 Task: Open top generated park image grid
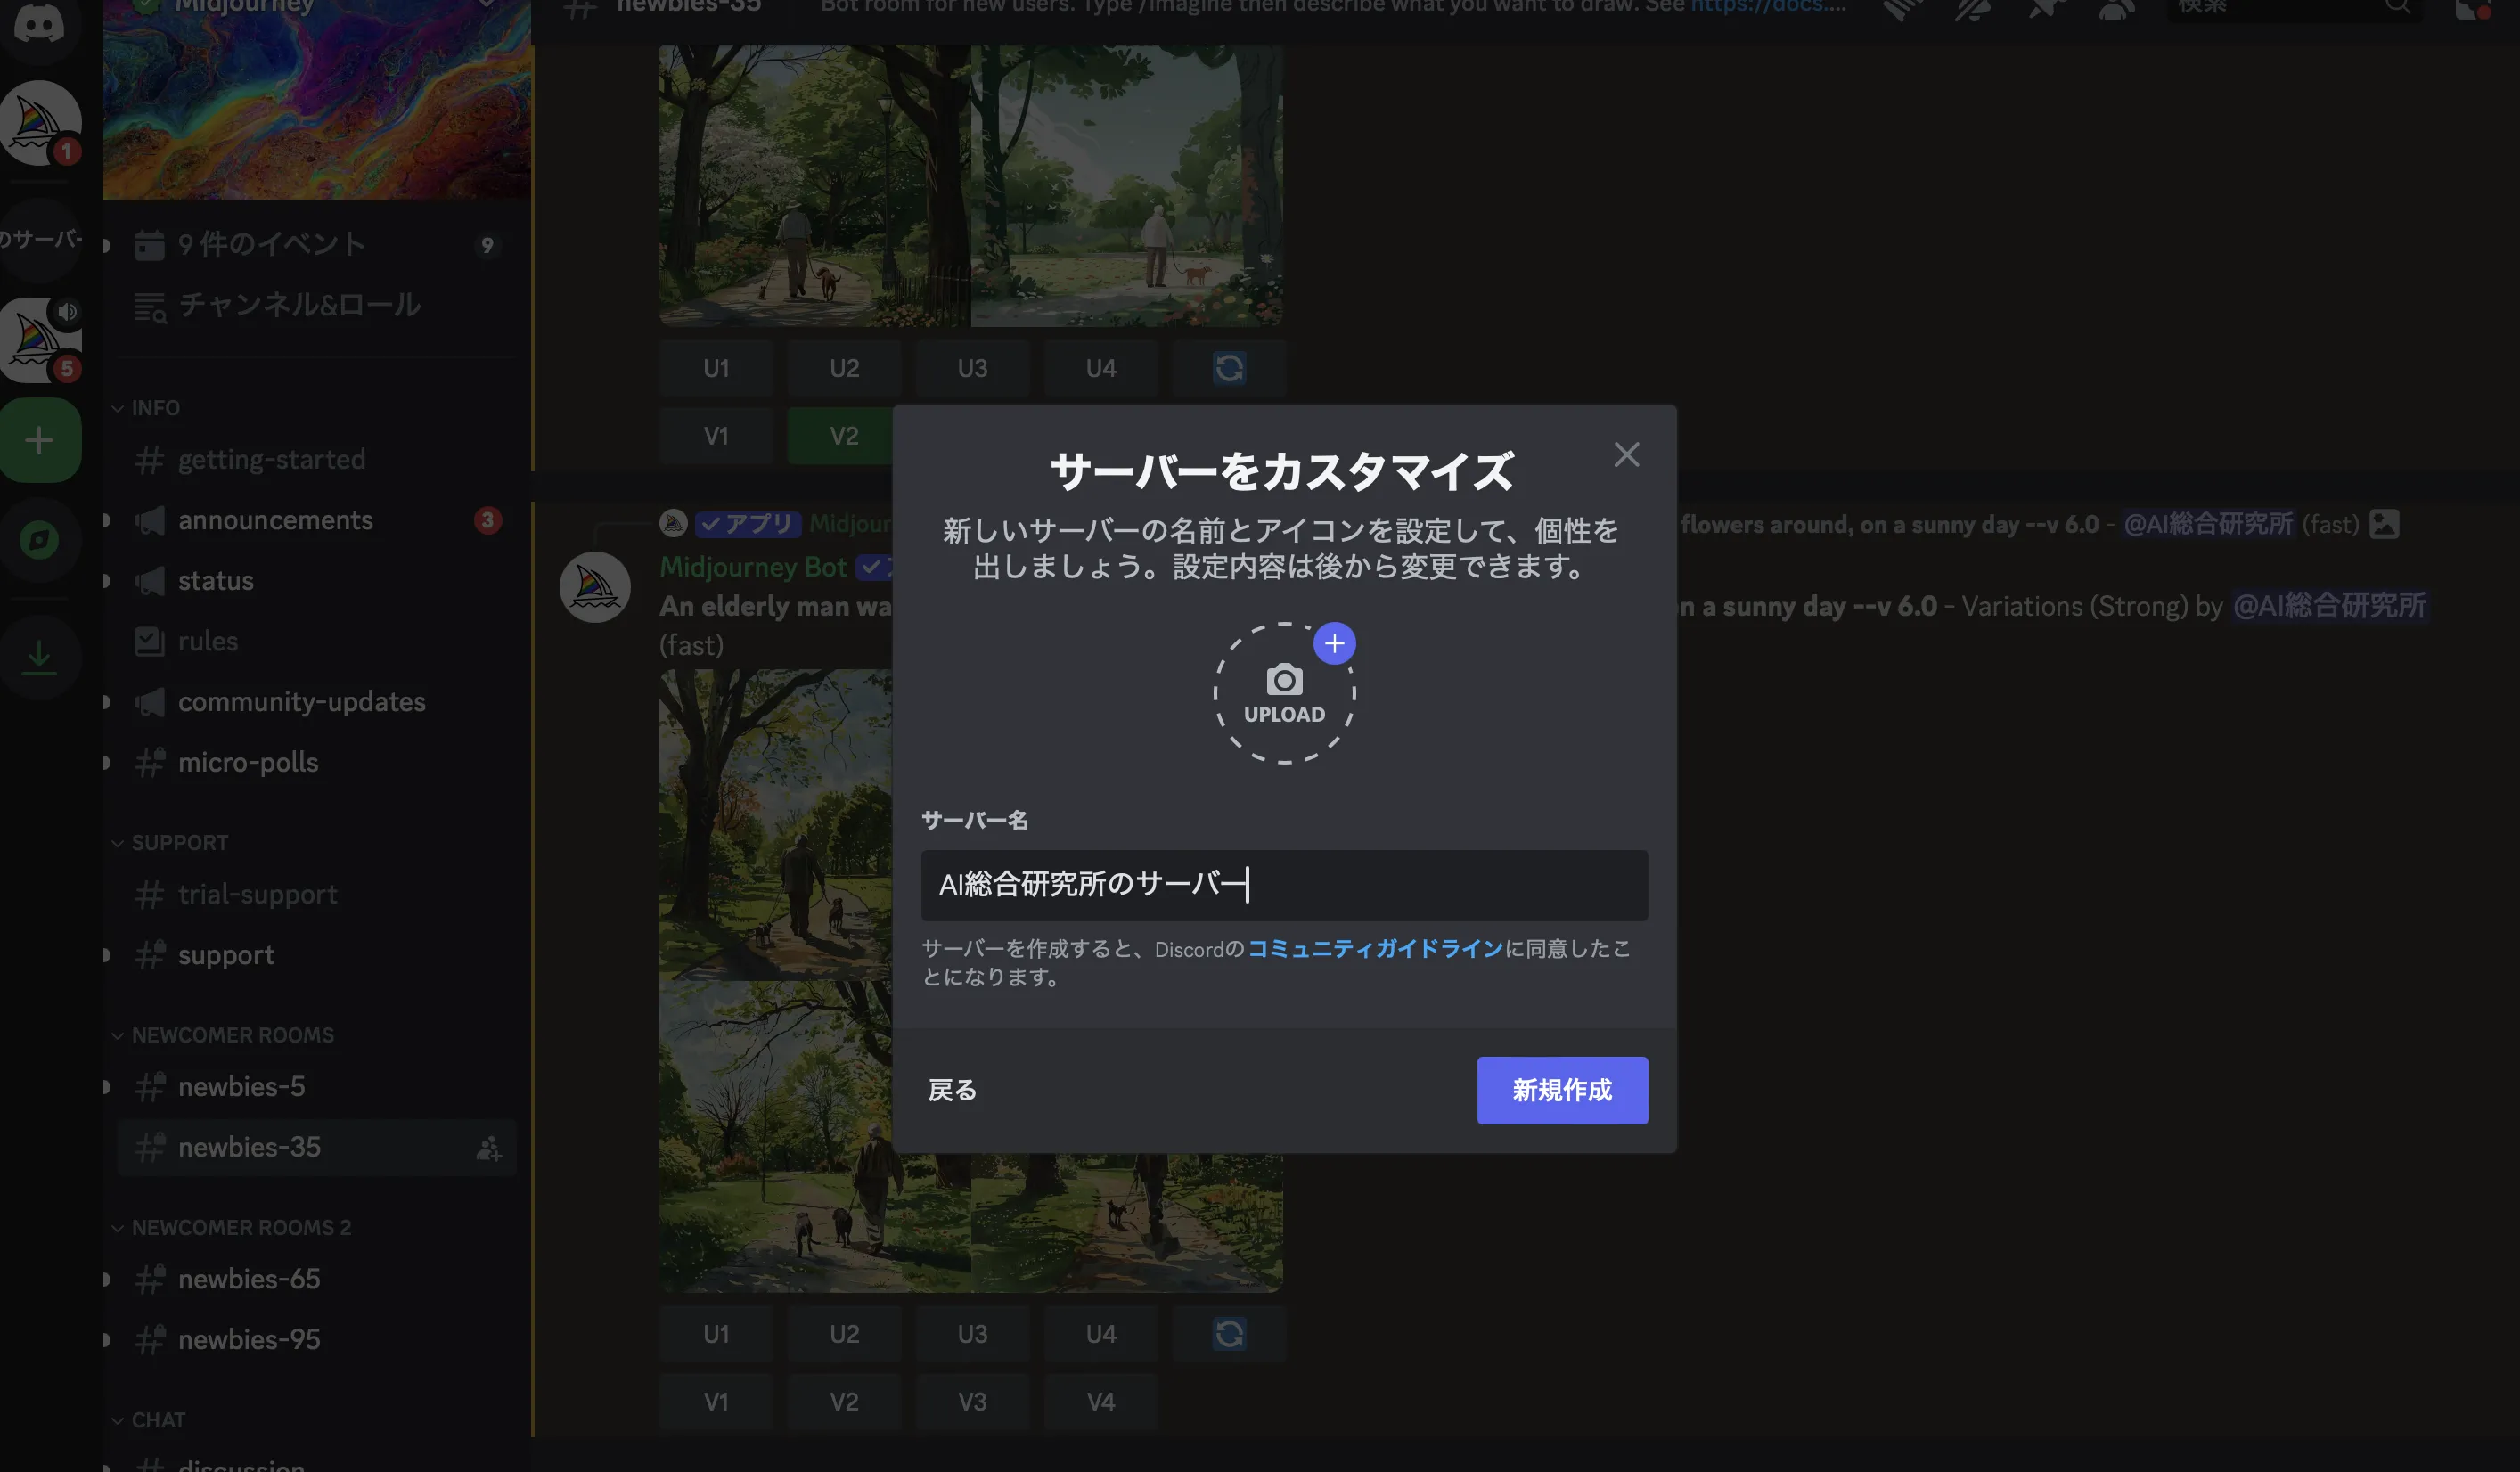pyautogui.click(x=970, y=185)
